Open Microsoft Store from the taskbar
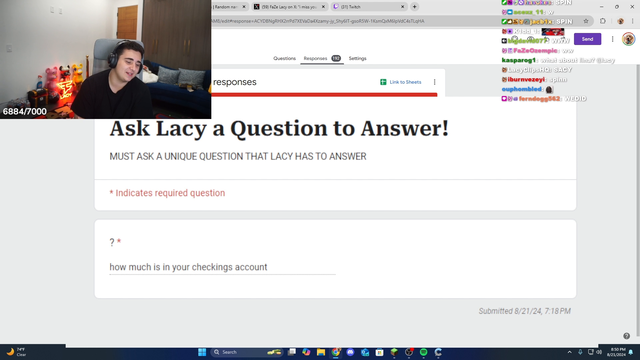Image resolution: width=640 pixels, height=360 pixels. click(380, 352)
